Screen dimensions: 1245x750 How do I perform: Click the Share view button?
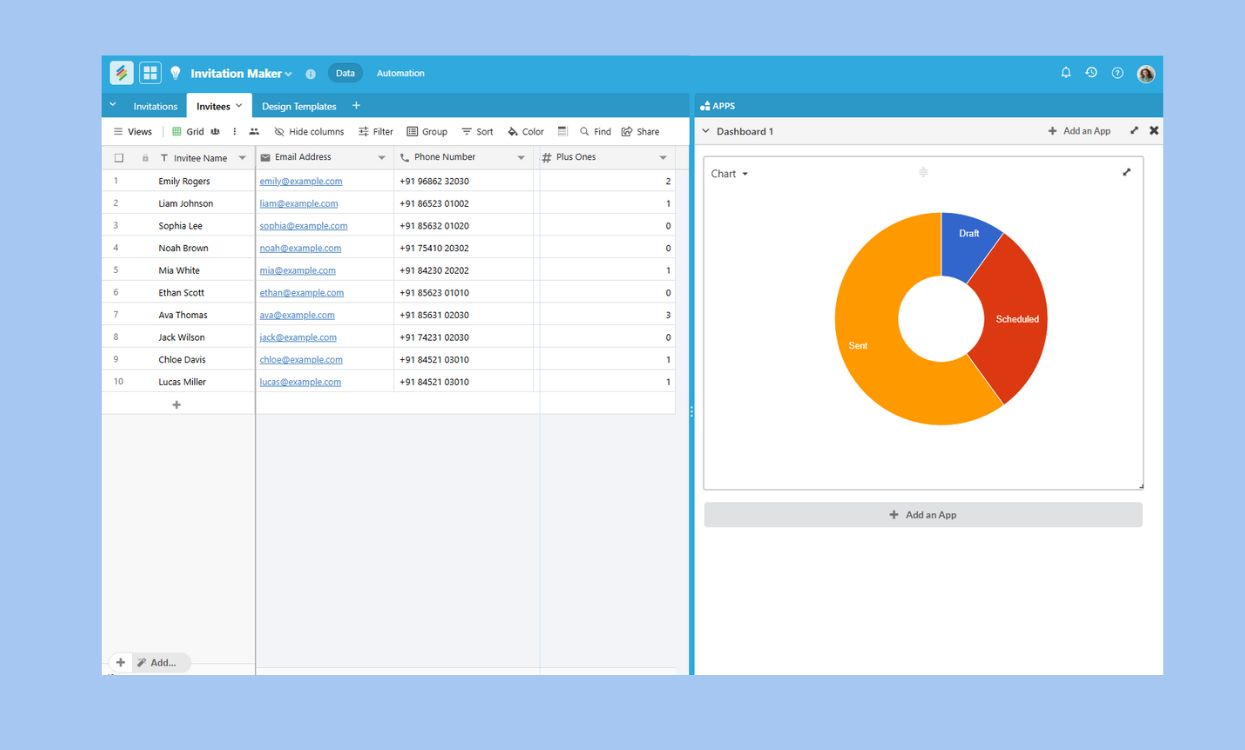640,132
